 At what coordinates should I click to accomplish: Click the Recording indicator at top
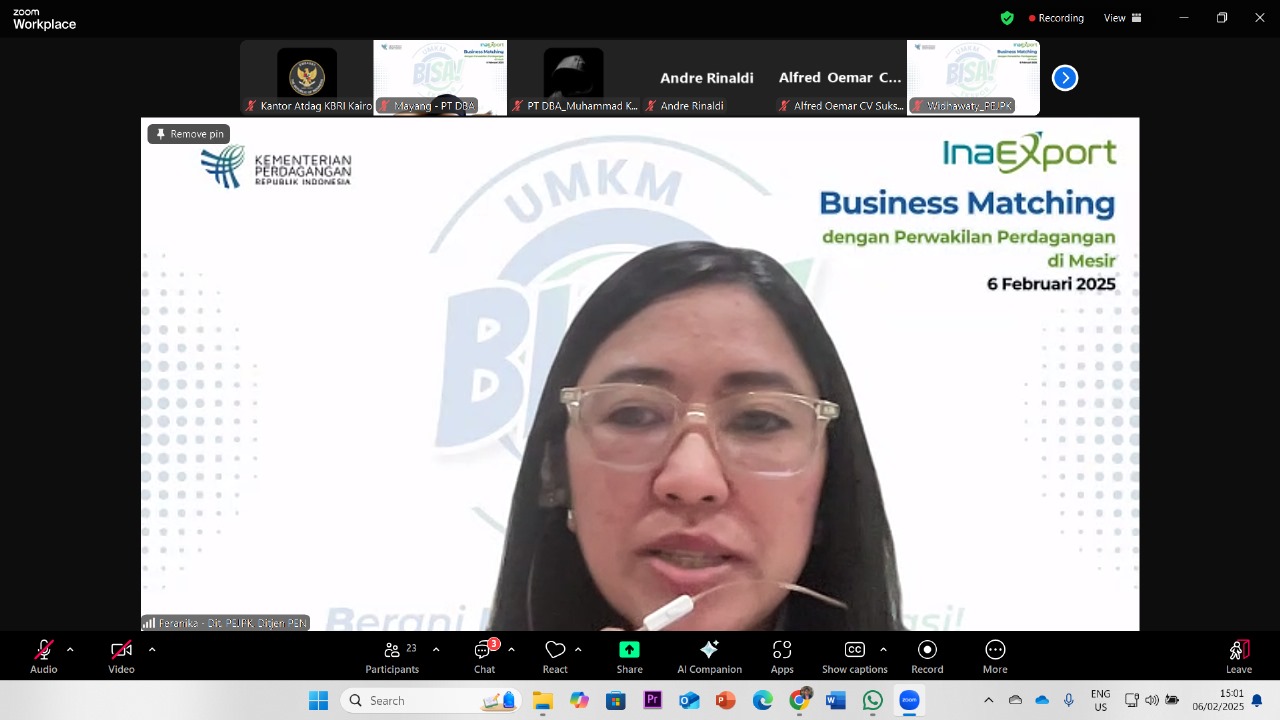coord(1056,18)
